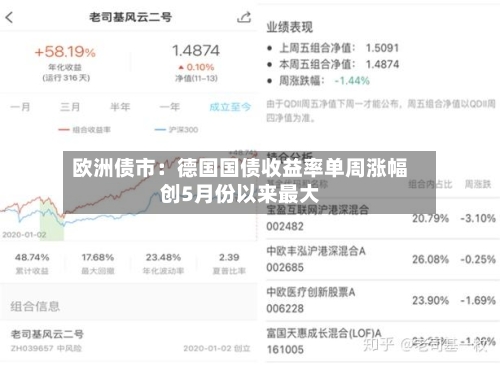The height and width of the screenshot is (366, 500).
Task: Click the 26.08% allocation cell
Action: tap(430, 259)
